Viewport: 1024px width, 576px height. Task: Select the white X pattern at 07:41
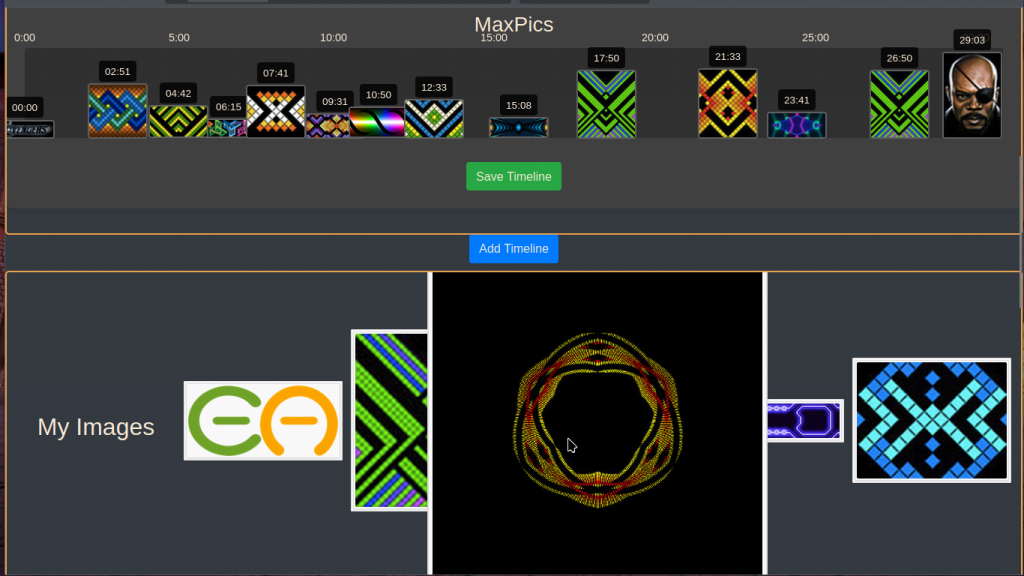pos(276,112)
